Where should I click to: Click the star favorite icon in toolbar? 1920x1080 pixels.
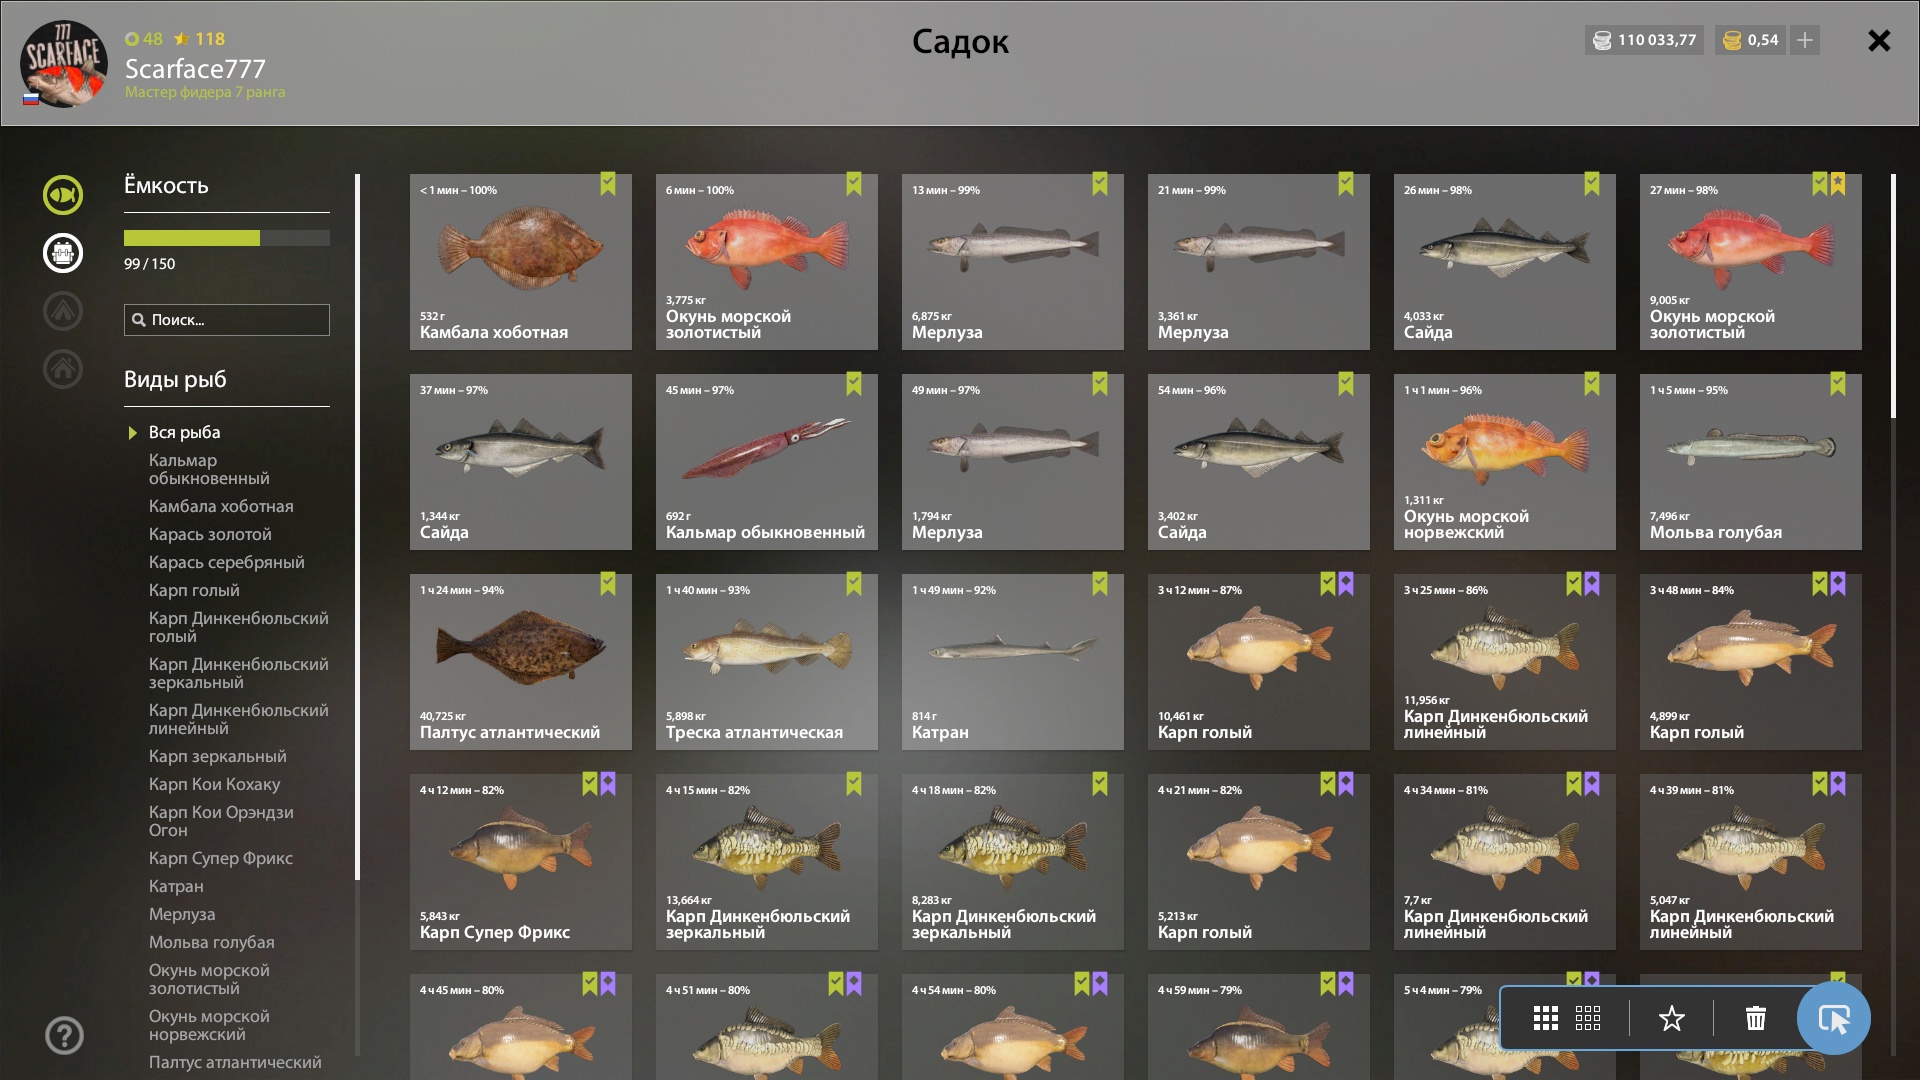pyautogui.click(x=1672, y=1018)
